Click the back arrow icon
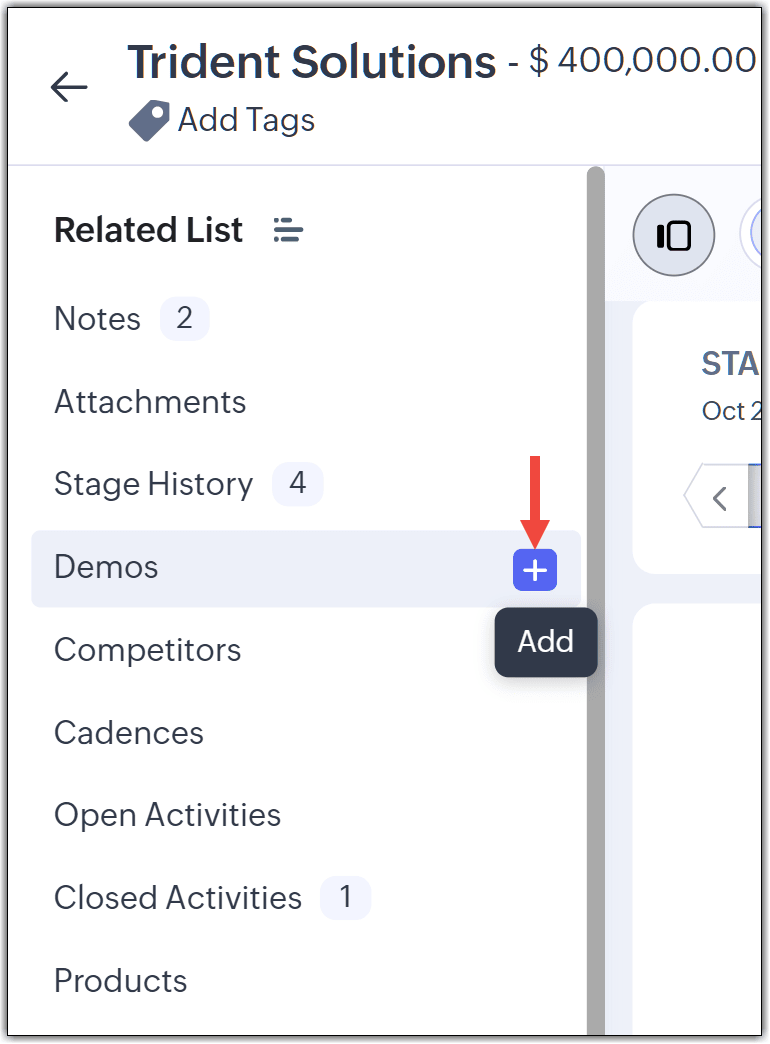The image size is (770, 1044). click(x=69, y=87)
